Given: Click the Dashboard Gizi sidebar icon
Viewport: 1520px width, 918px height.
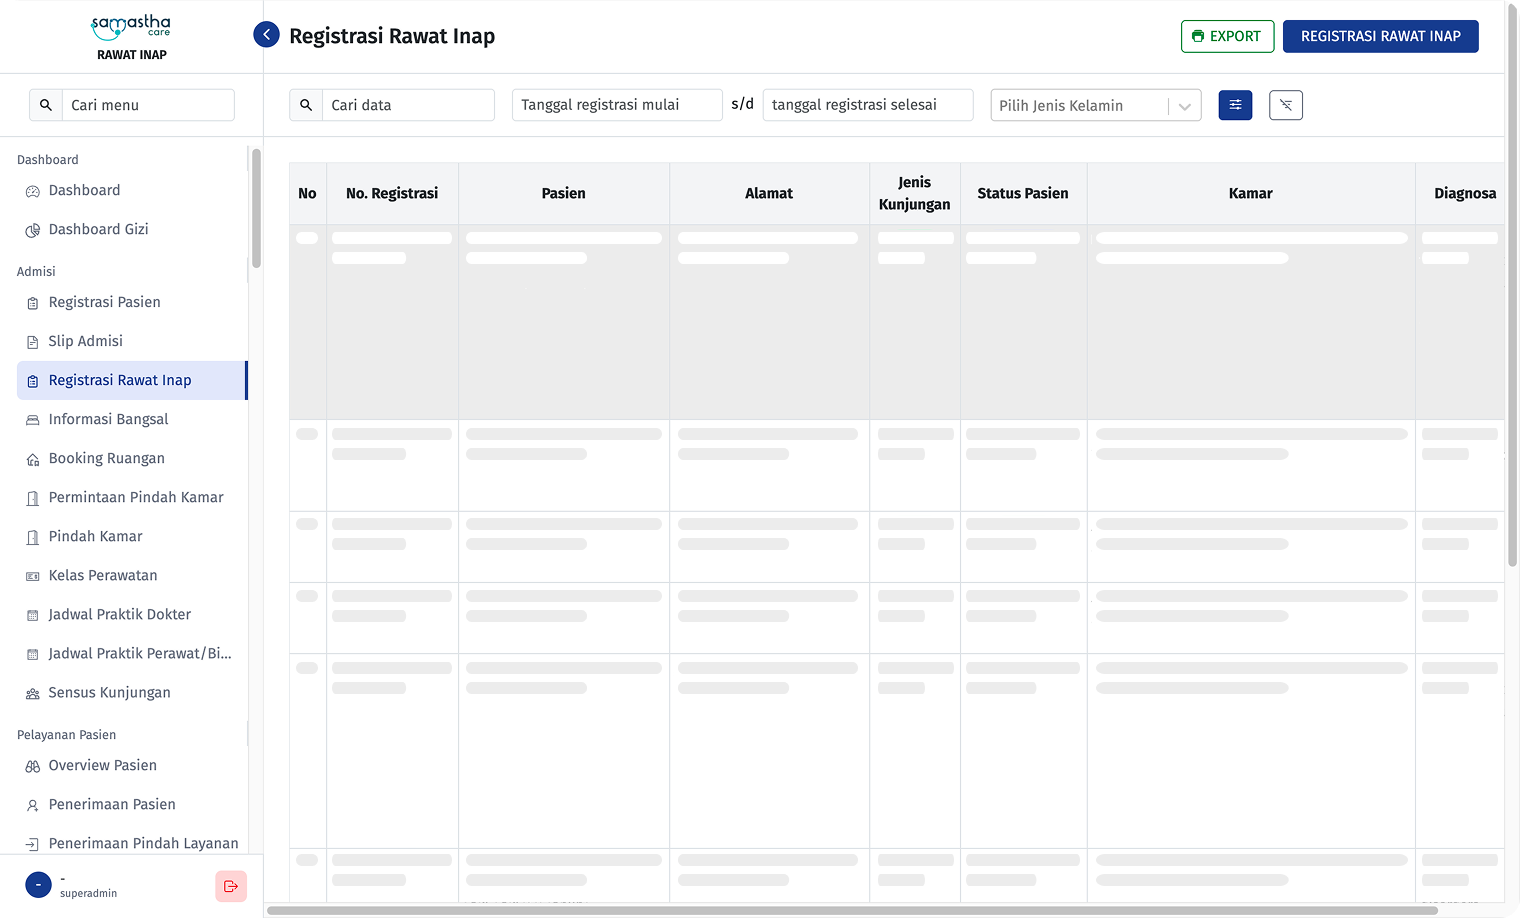Looking at the screenshot, I should pos(33,230).
